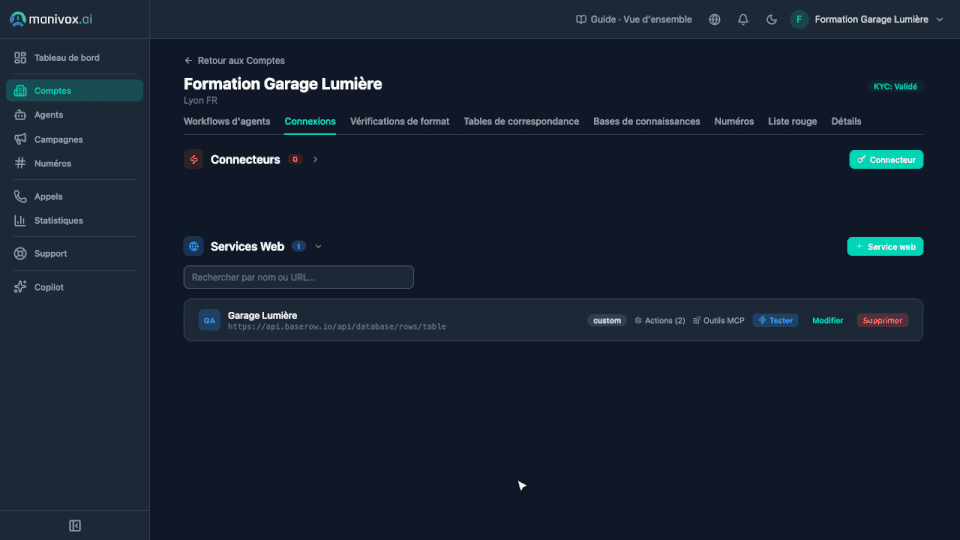Click Tester on Garage Lumière service

click(775, 320)
